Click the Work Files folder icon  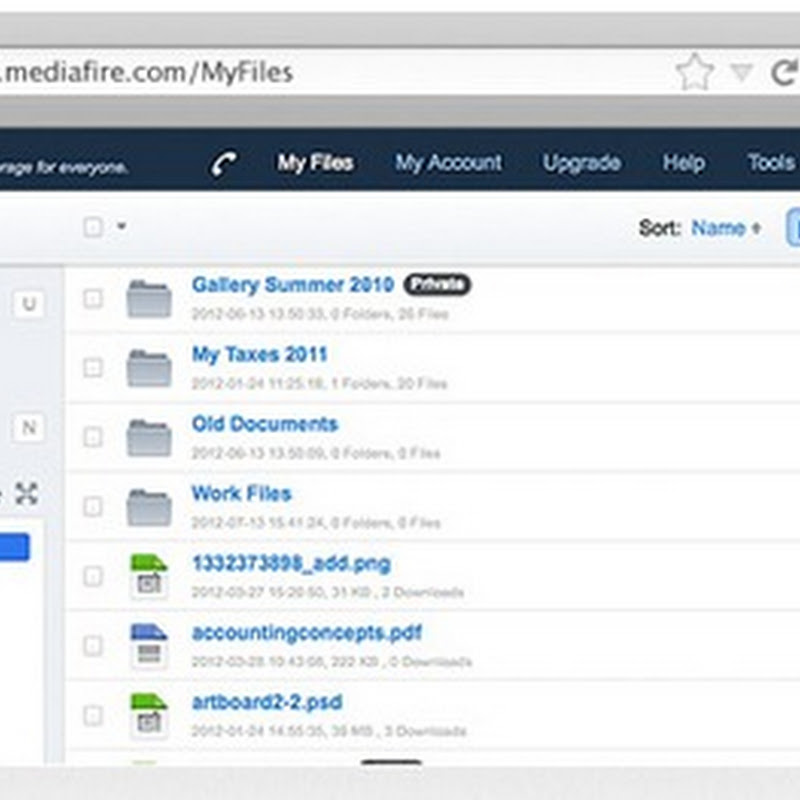149,507
